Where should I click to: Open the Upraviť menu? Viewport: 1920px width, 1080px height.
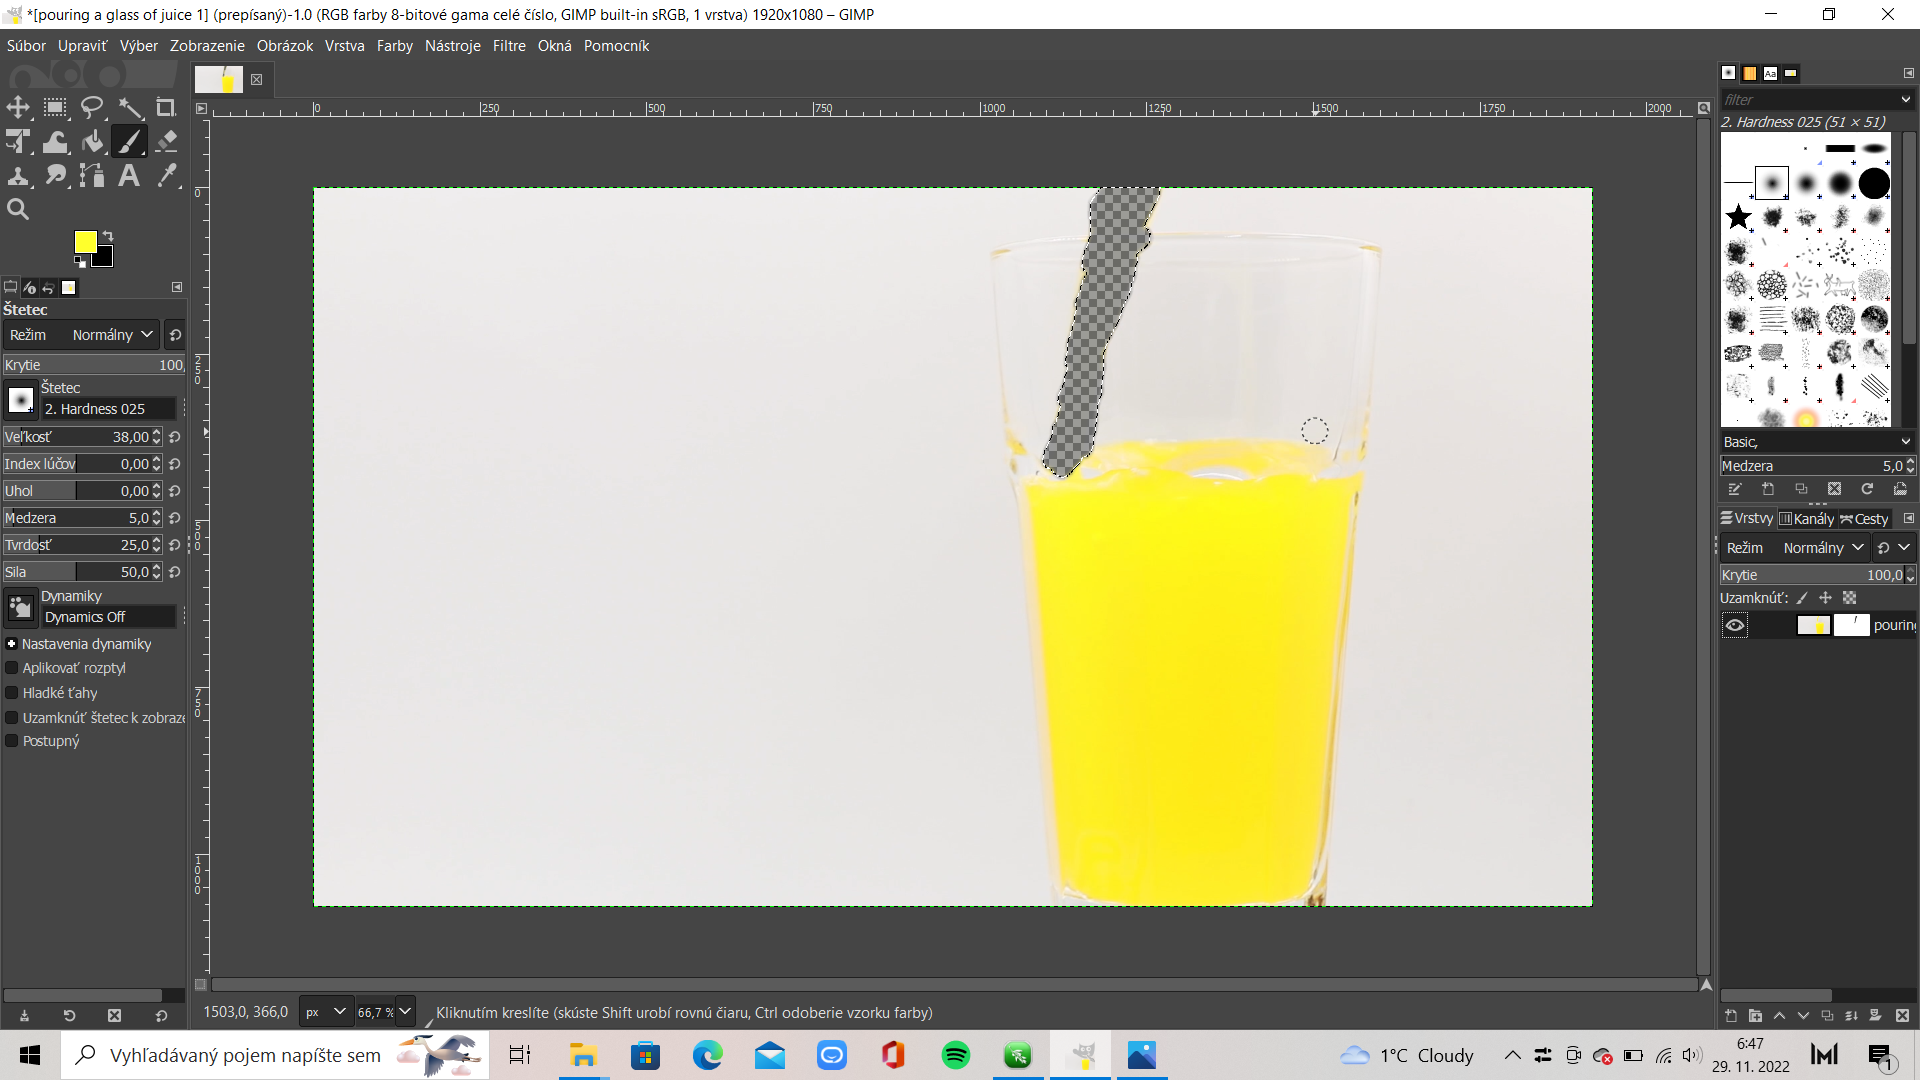pos(82,46)
